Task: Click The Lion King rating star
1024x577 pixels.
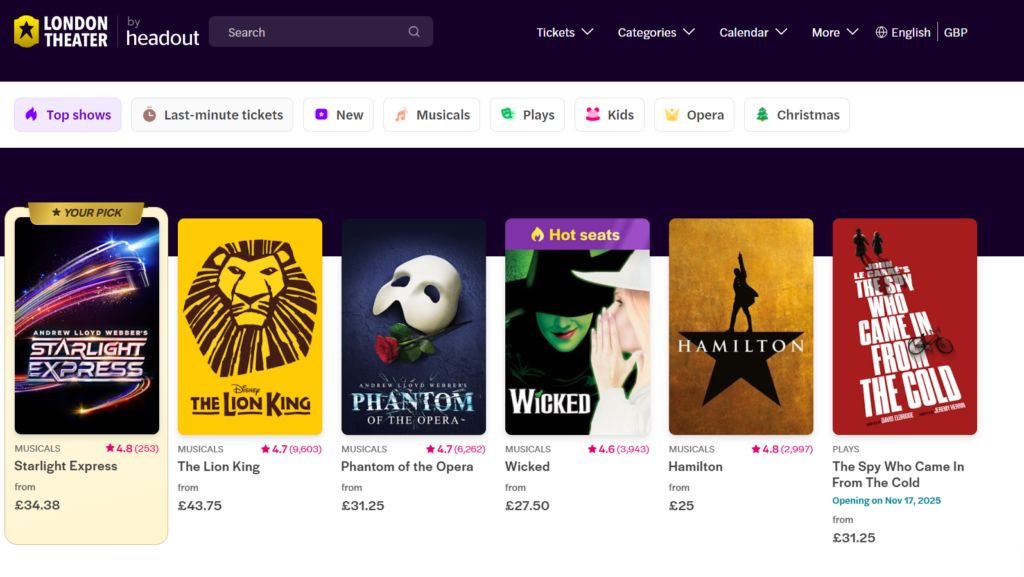Action: click(265, 449)
